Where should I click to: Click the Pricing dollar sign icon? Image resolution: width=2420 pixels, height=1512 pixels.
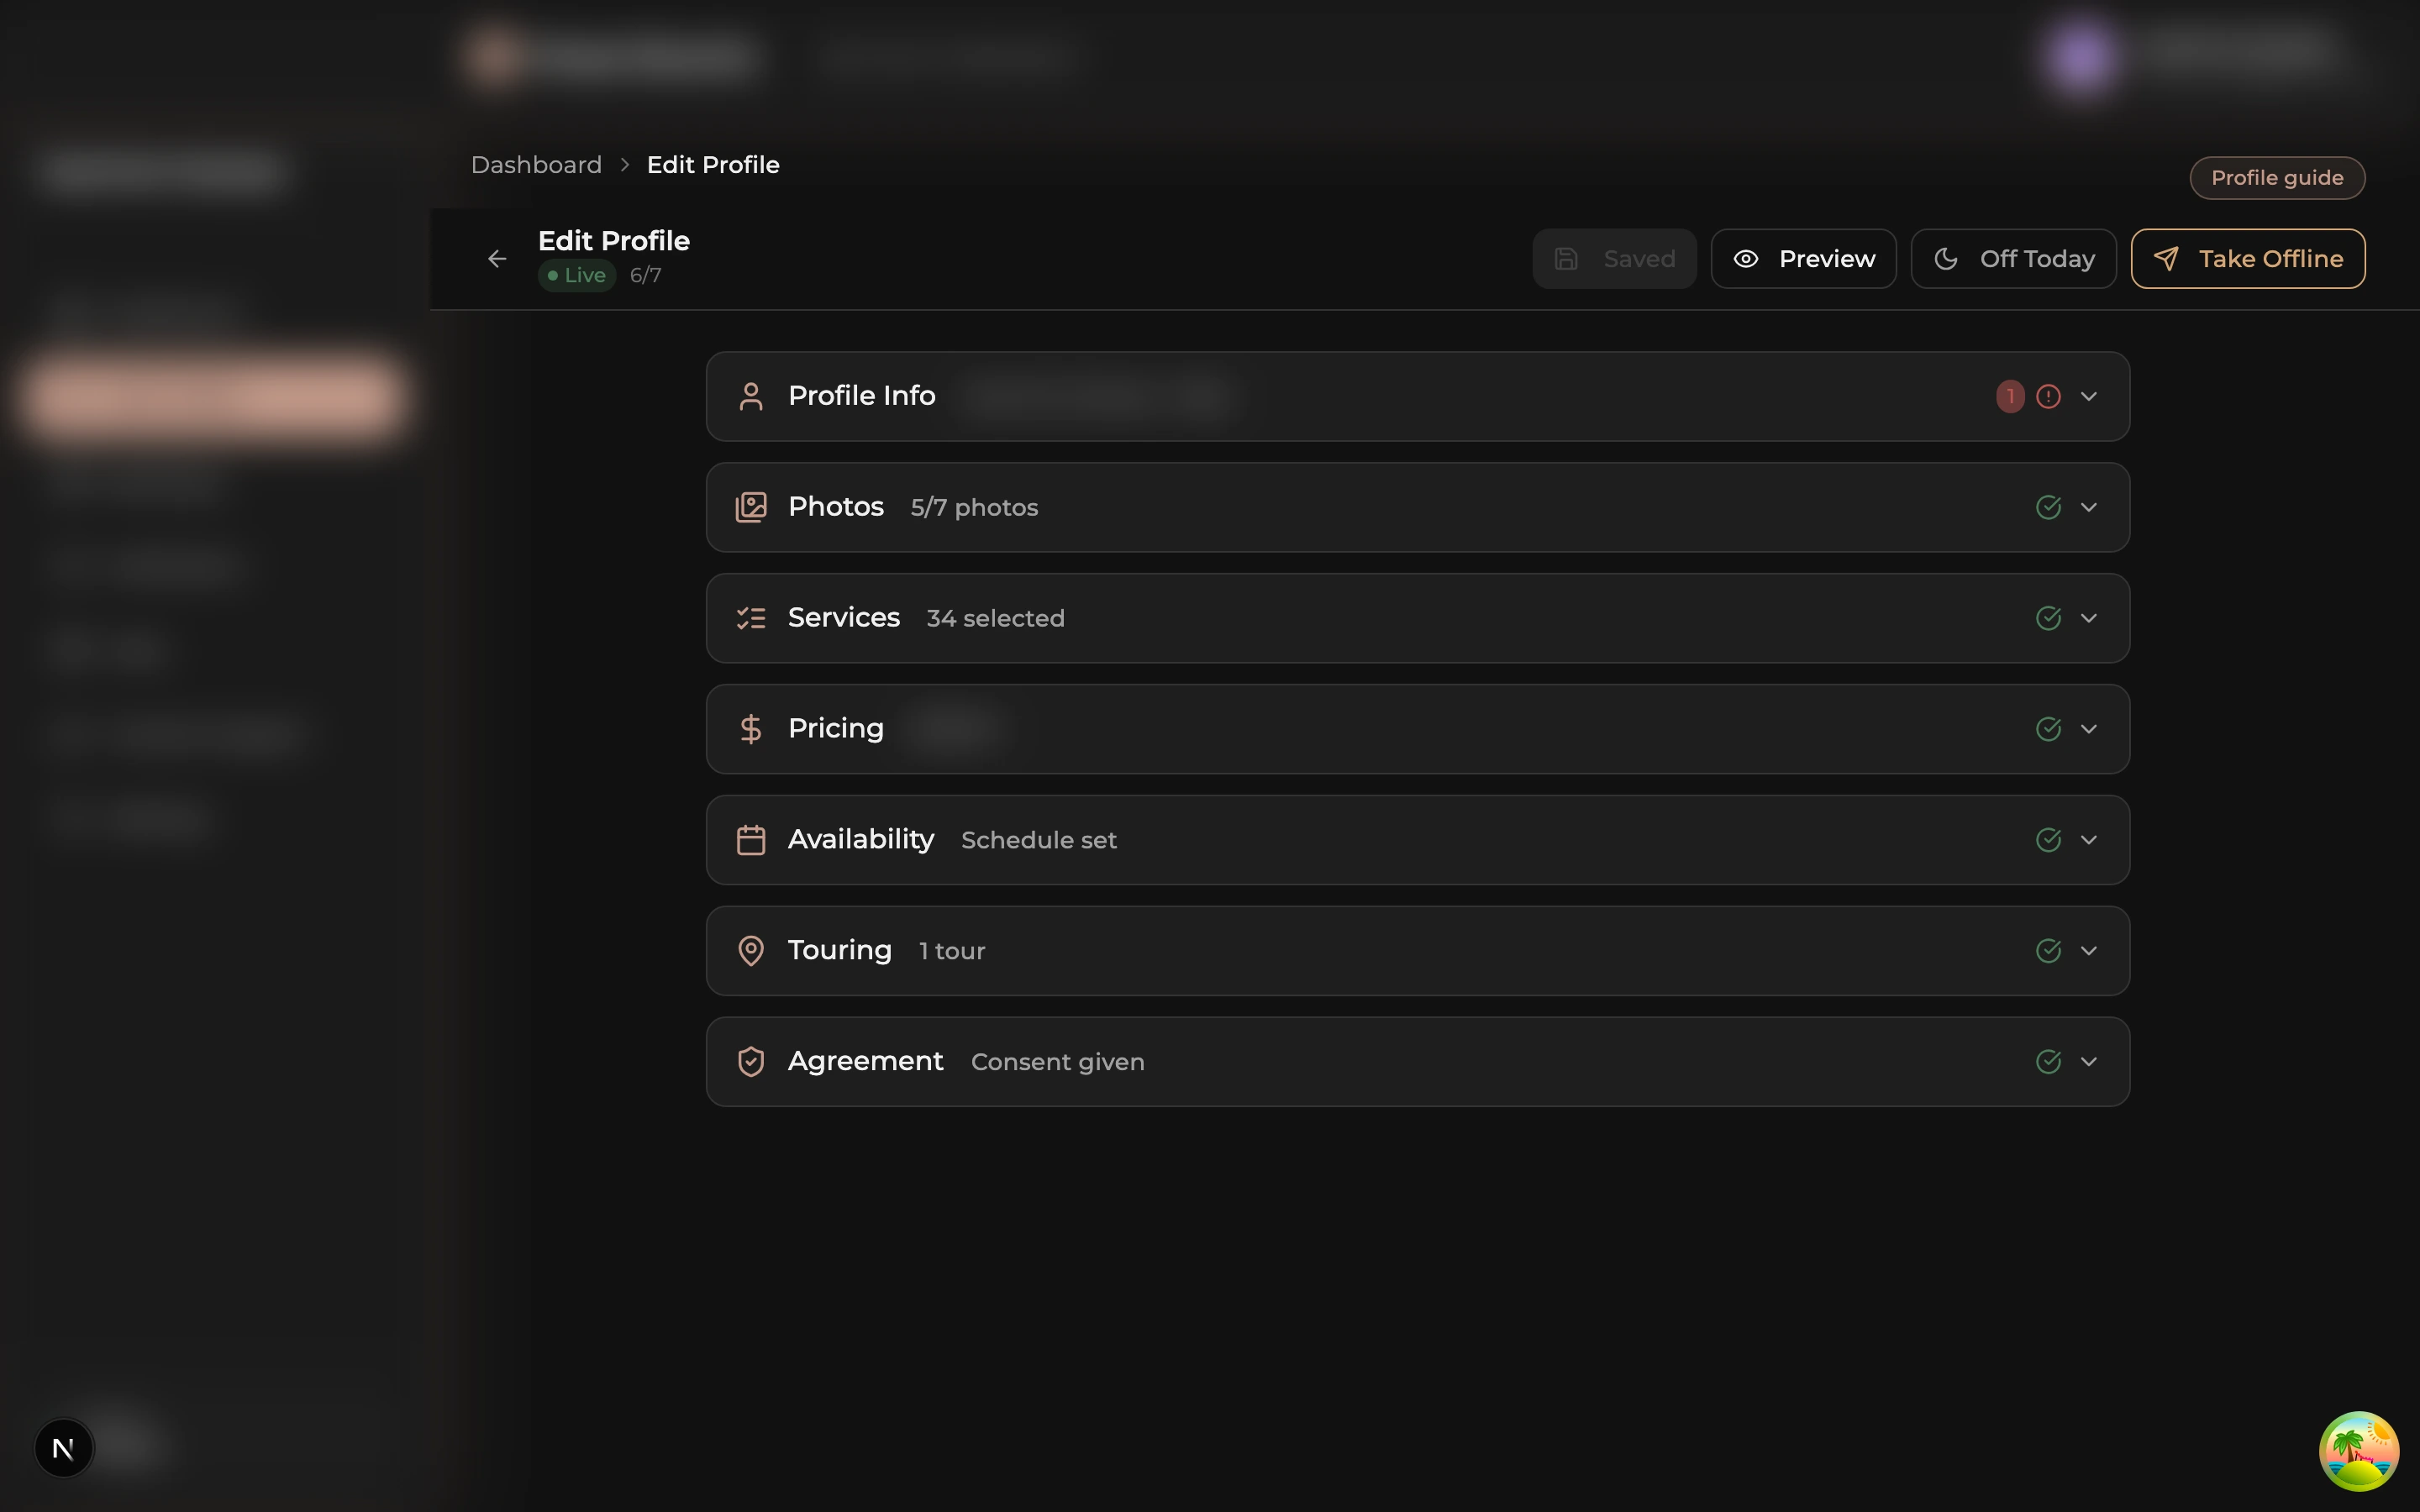pyautogui.click(x=751, y=729)
